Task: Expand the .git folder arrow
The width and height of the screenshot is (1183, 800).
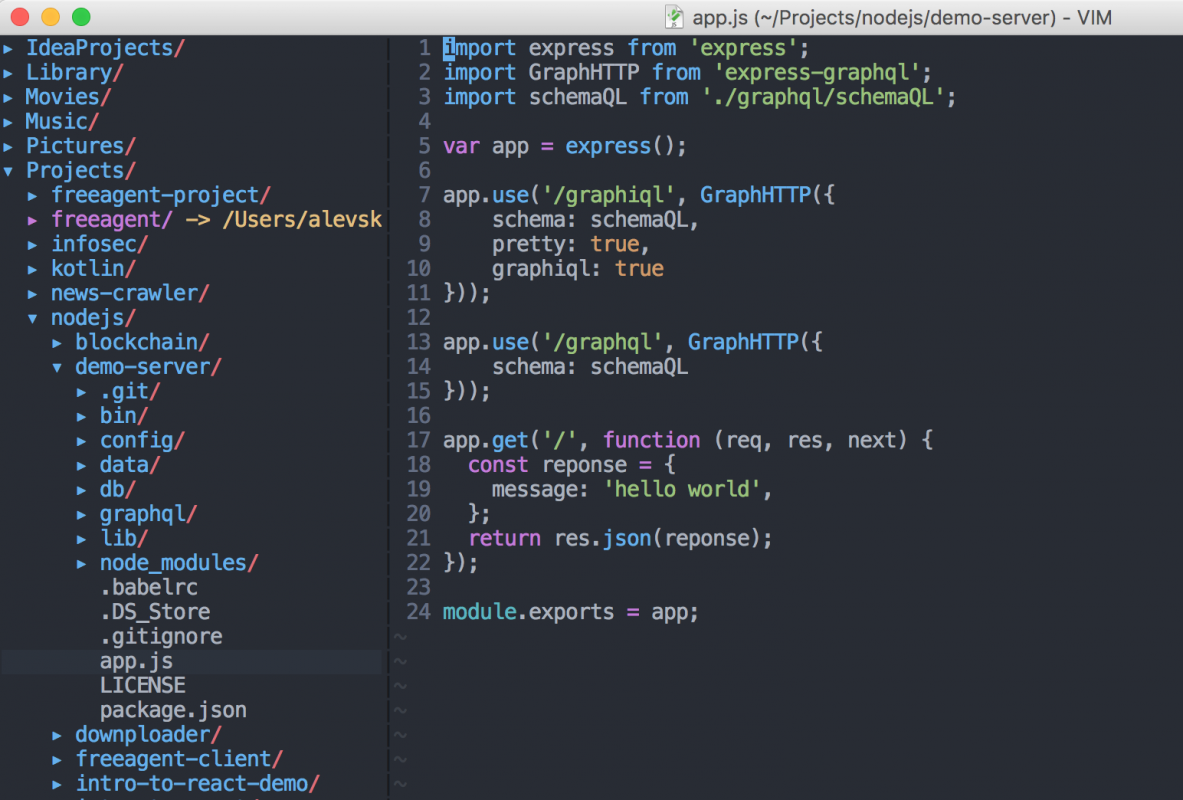Action: tap(83, 392)
